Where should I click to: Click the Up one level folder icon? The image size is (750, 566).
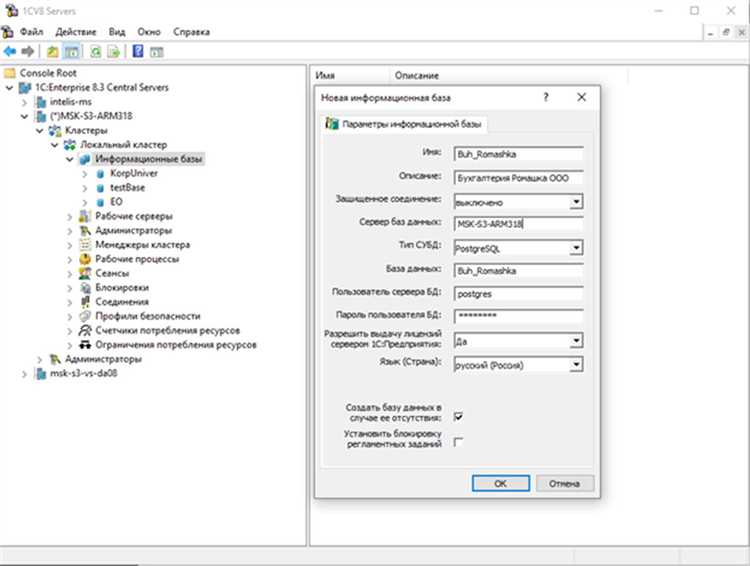pos(53,51)
